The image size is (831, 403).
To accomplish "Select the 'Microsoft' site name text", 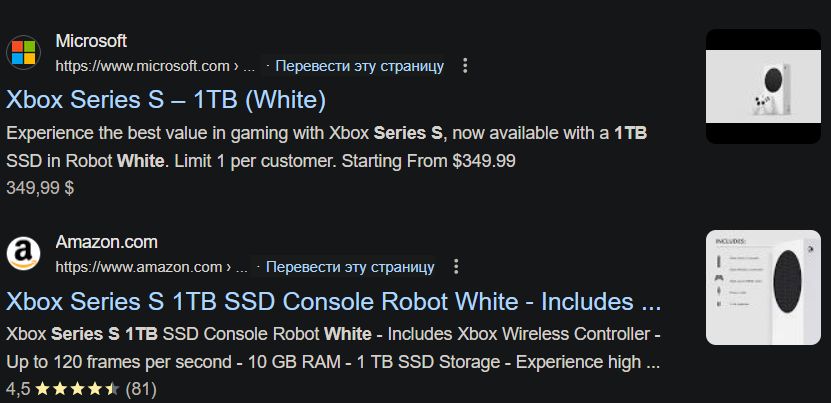I will 91,41.
